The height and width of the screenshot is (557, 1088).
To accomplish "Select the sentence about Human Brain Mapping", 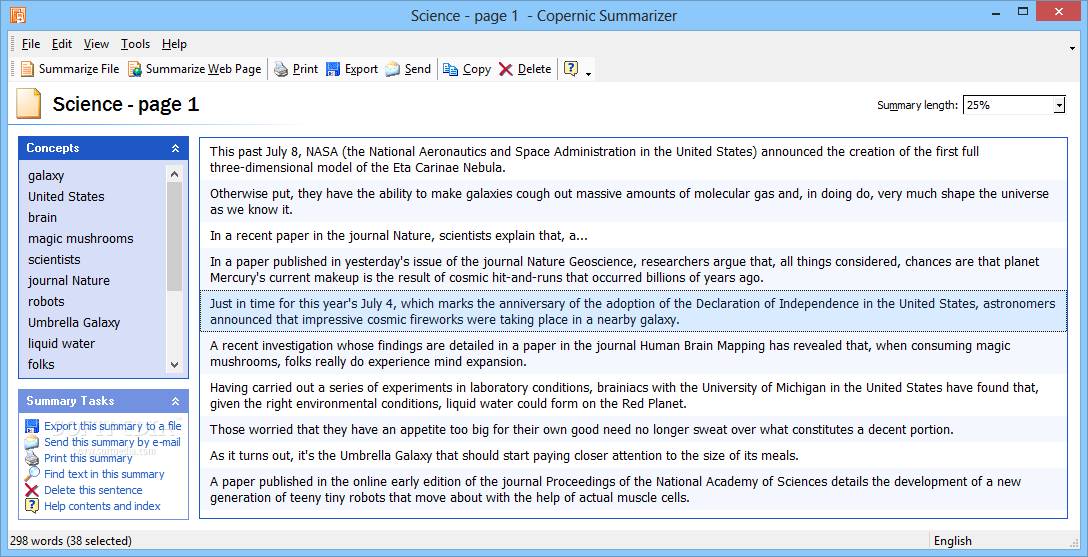I will pyautogui.click(x=633, y=353).
